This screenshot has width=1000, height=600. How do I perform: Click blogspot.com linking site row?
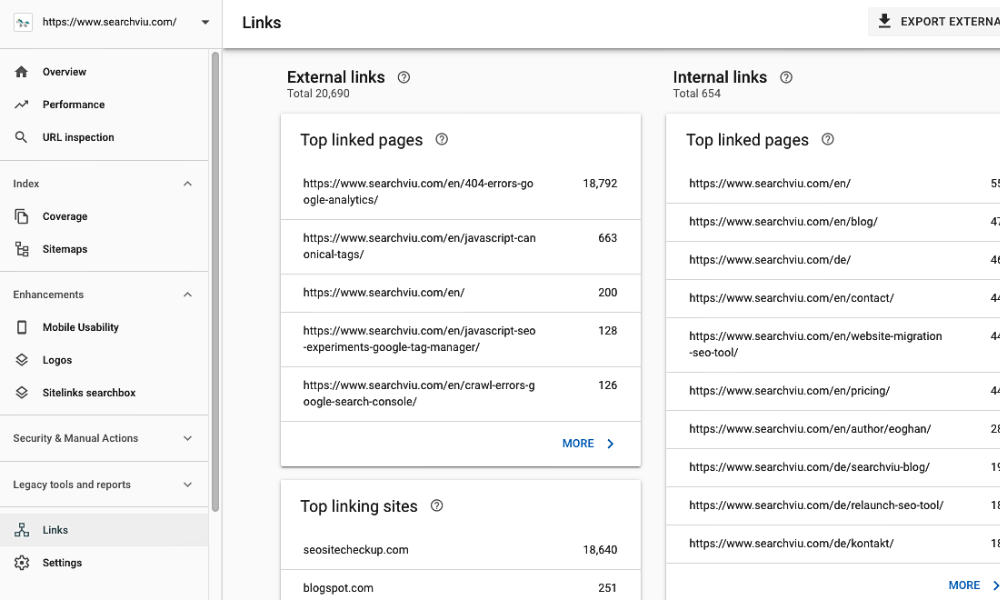[x=460, y=587]
